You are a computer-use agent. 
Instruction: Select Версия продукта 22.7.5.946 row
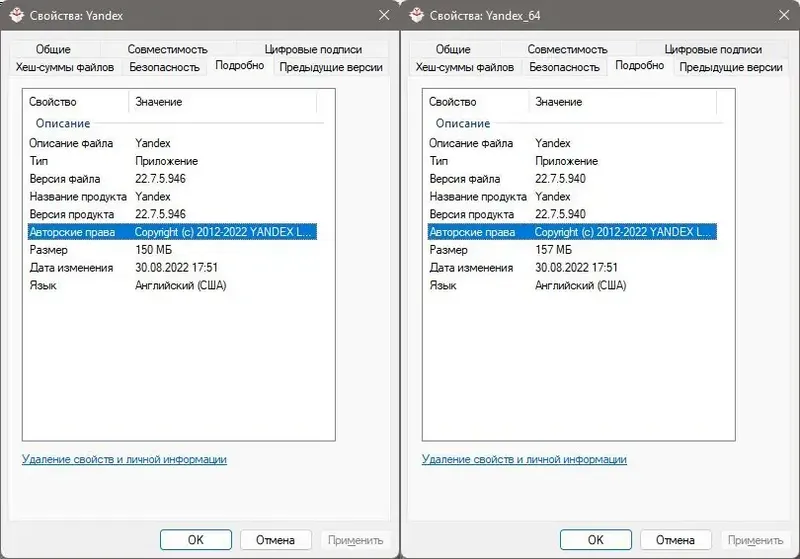172,214
